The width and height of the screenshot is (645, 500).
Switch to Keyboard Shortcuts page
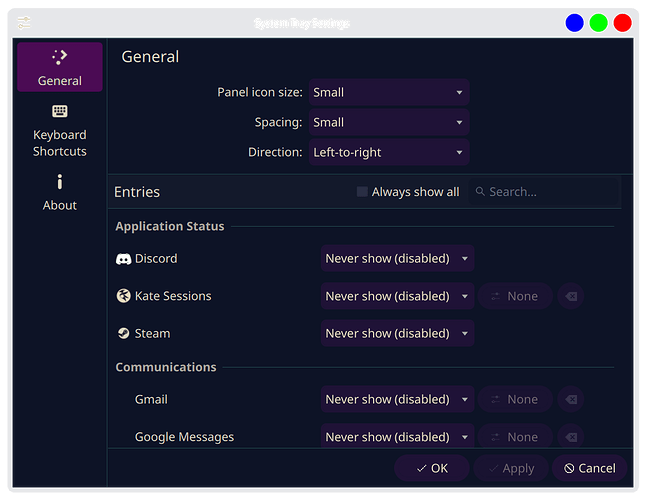click(x=60, y=131)
